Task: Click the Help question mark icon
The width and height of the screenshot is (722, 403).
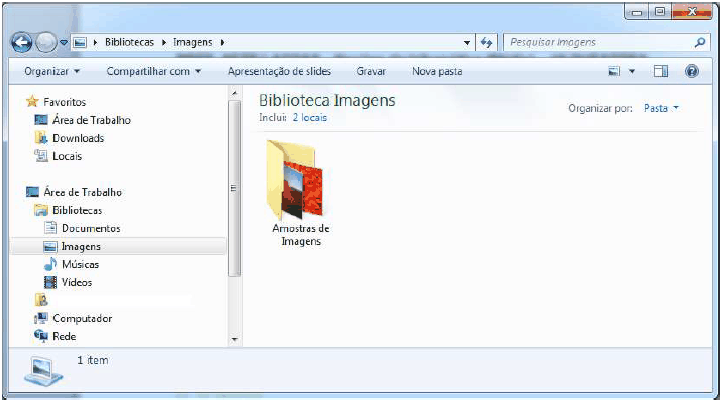Action: 691,72
